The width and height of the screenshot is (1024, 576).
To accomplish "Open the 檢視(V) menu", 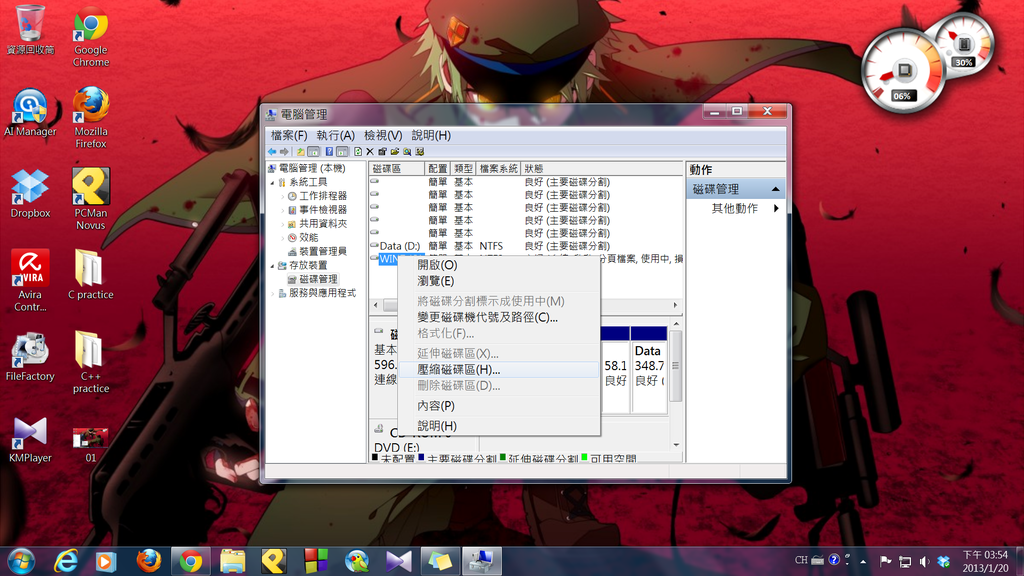I will point(383,135).
